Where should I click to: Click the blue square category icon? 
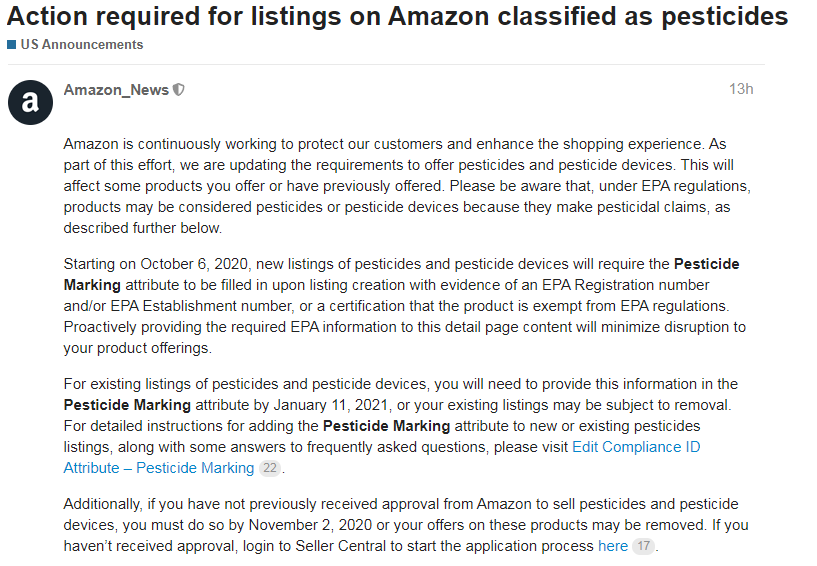tap(12, 45)
